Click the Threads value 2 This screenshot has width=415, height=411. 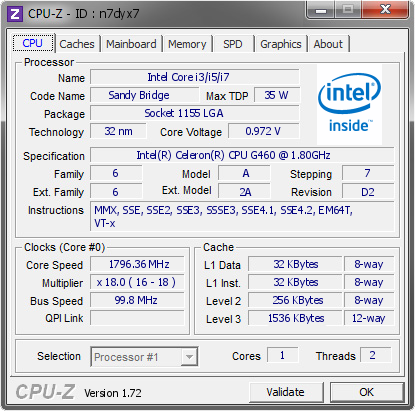[376, 355]
